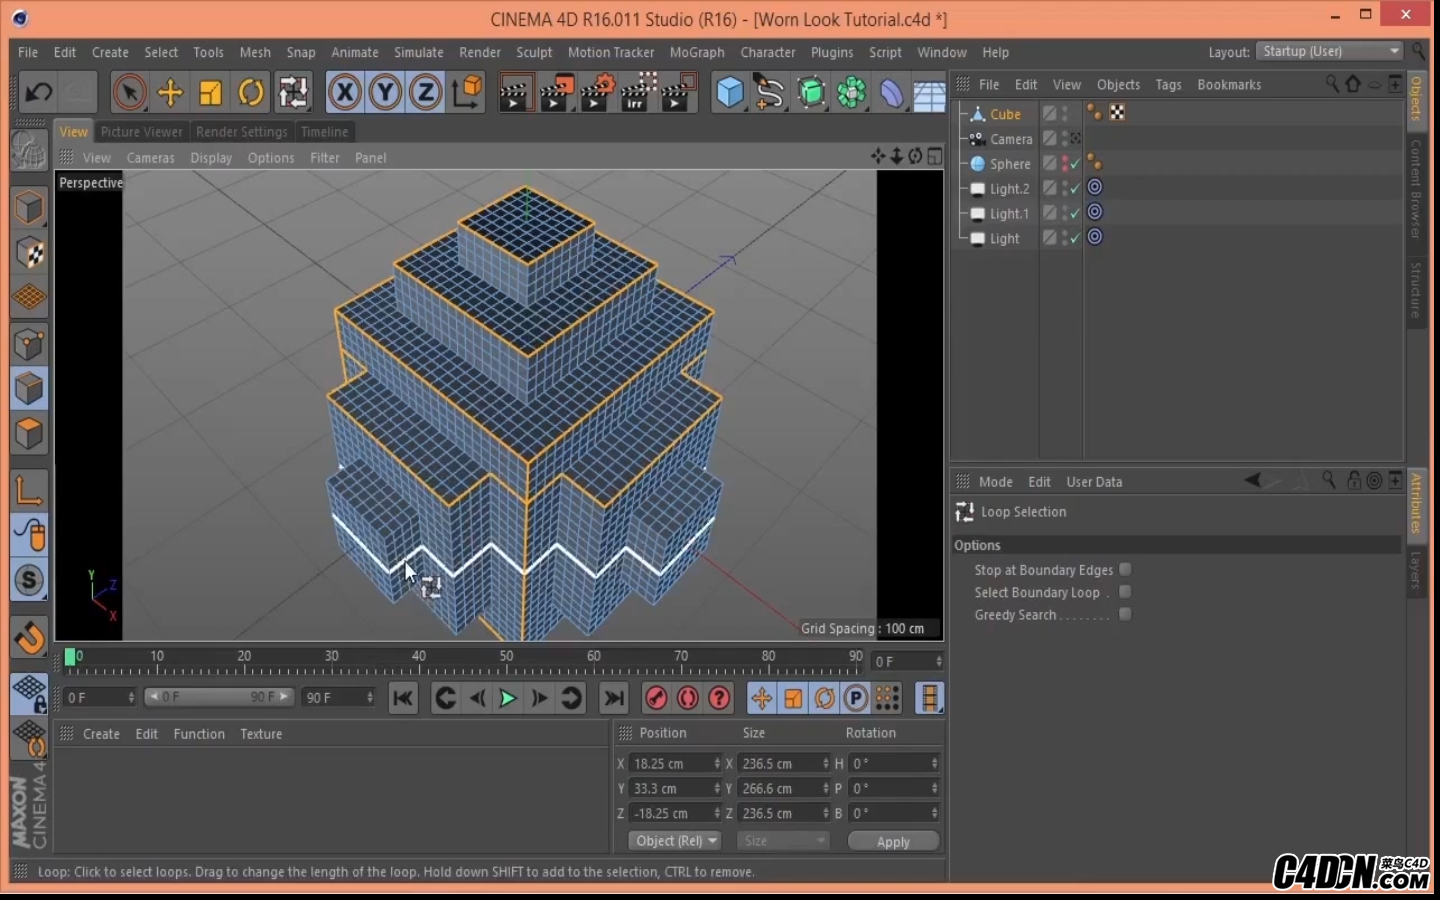Open material manager Function menu
Viewport: 1440px width, 900px height.
[x=199, y=734]
